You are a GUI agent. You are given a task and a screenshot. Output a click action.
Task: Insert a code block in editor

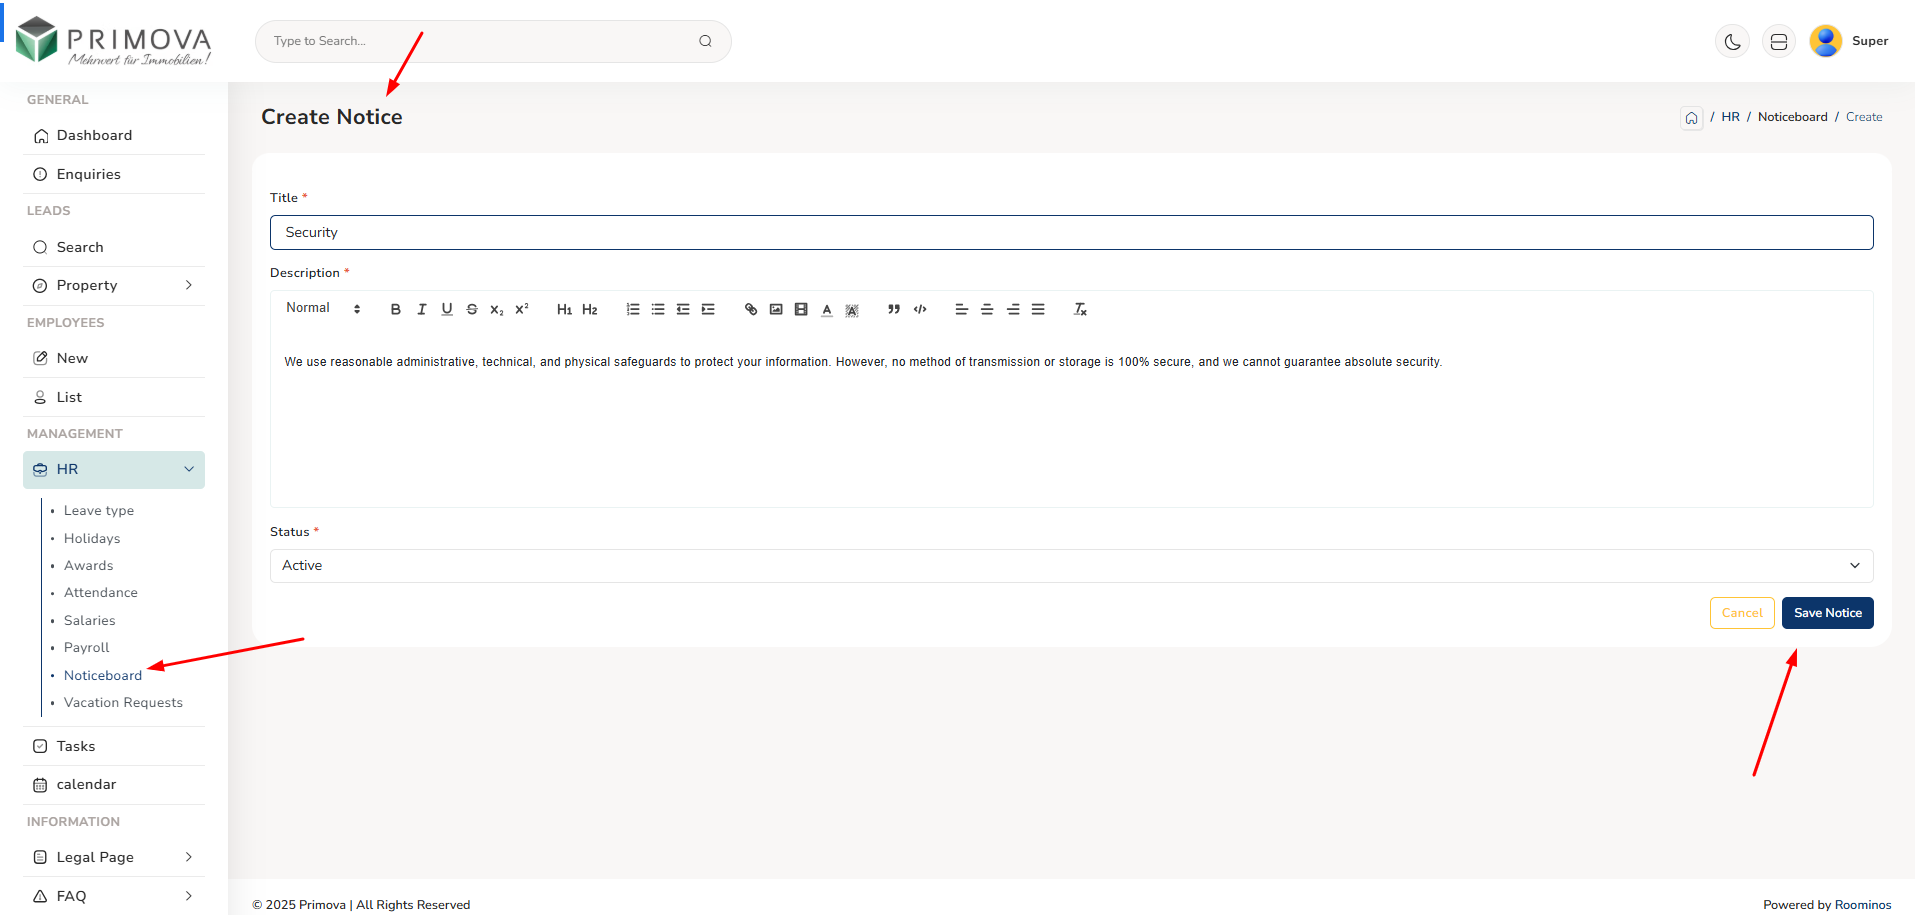(x=920, y=310)
